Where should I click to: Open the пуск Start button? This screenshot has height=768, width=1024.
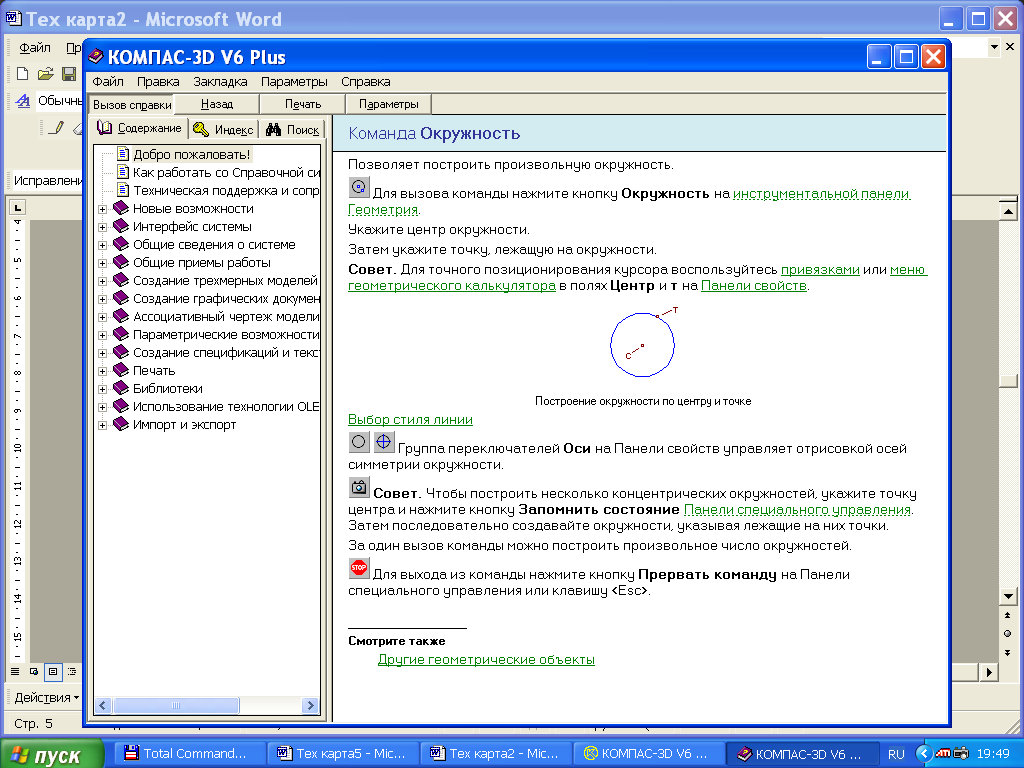tap(52, 754)
